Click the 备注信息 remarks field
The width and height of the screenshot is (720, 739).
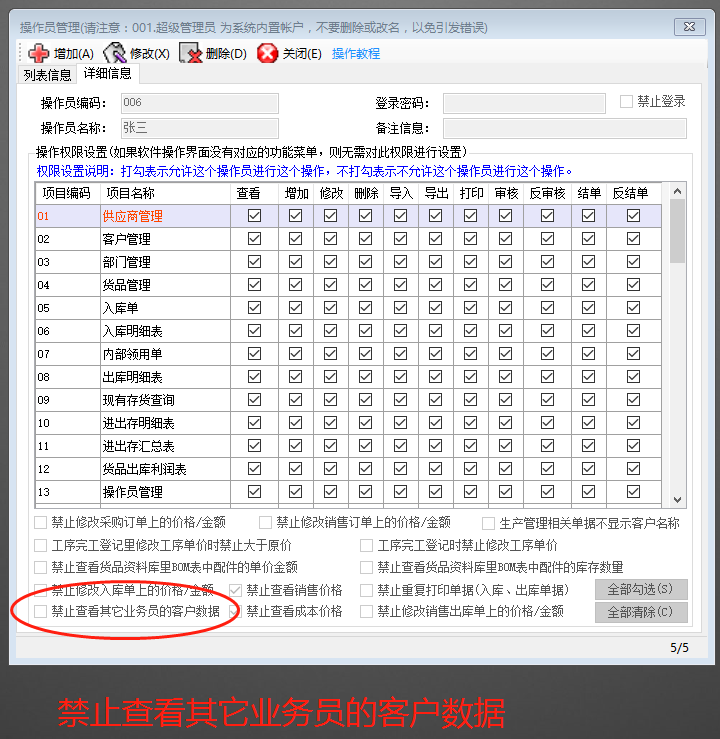(564, 128)
